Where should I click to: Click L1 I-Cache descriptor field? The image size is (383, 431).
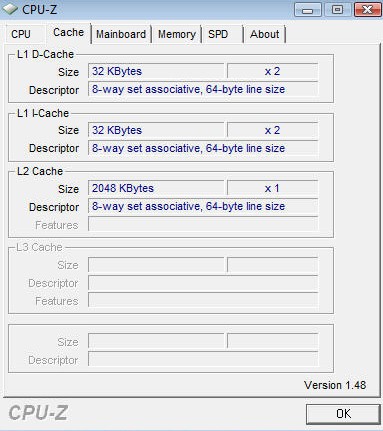pyautogui.click(x=203, y=148)
